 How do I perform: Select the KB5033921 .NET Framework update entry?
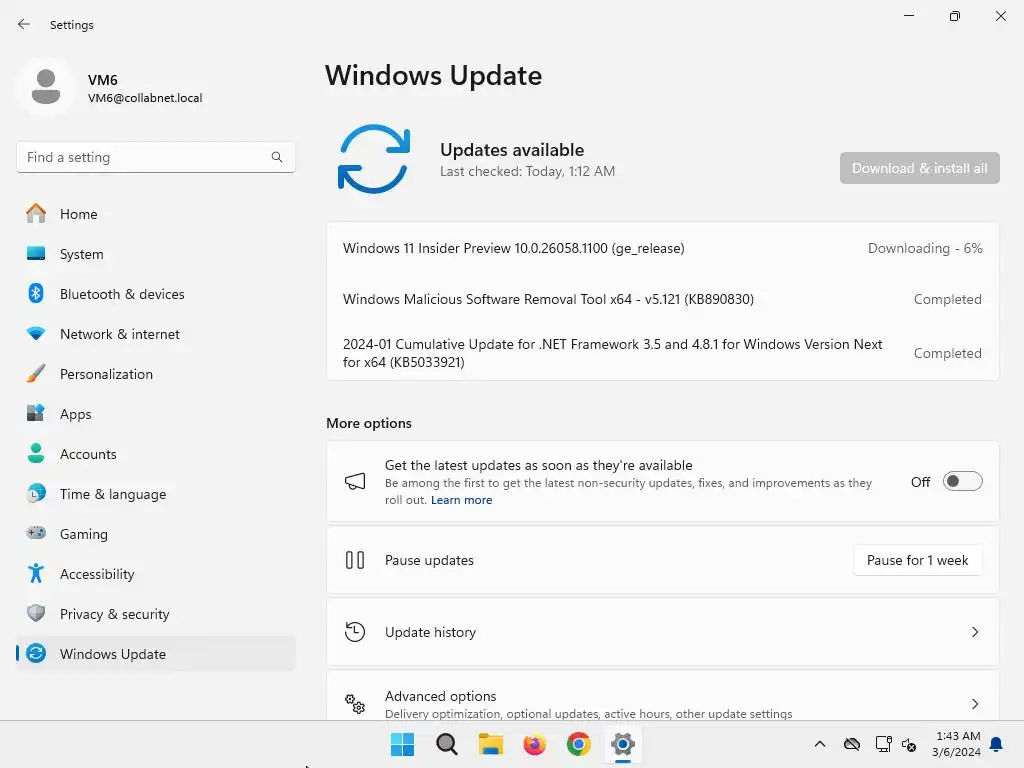(x=663, y=353)
